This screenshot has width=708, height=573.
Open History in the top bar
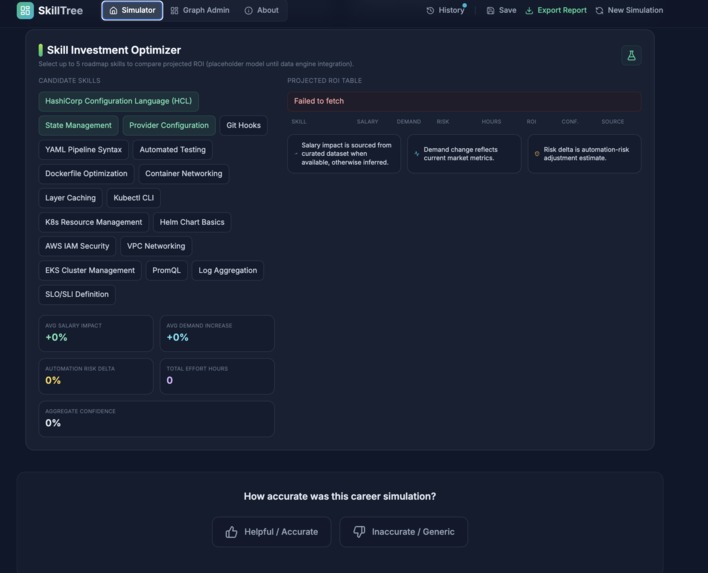pyautogui.click(x=445, y=10)
